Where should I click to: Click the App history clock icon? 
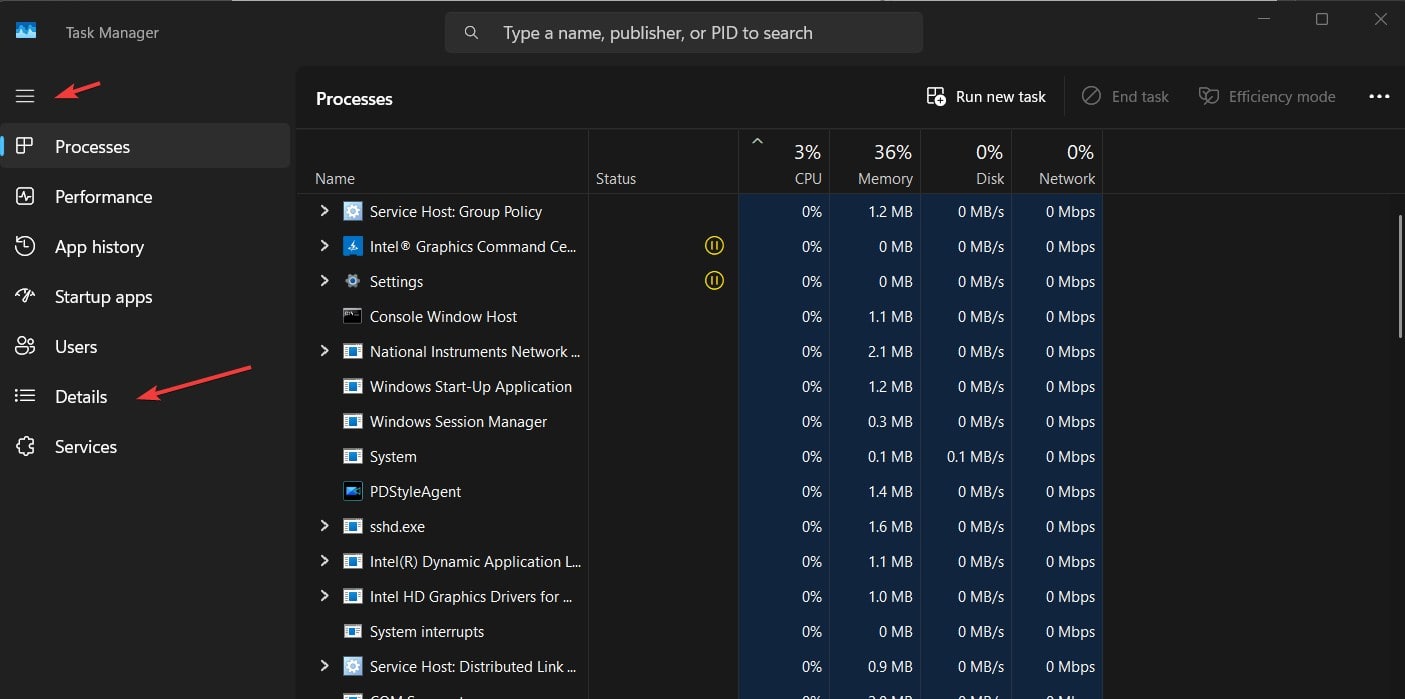pyautogui.click(x=25, y=246)
